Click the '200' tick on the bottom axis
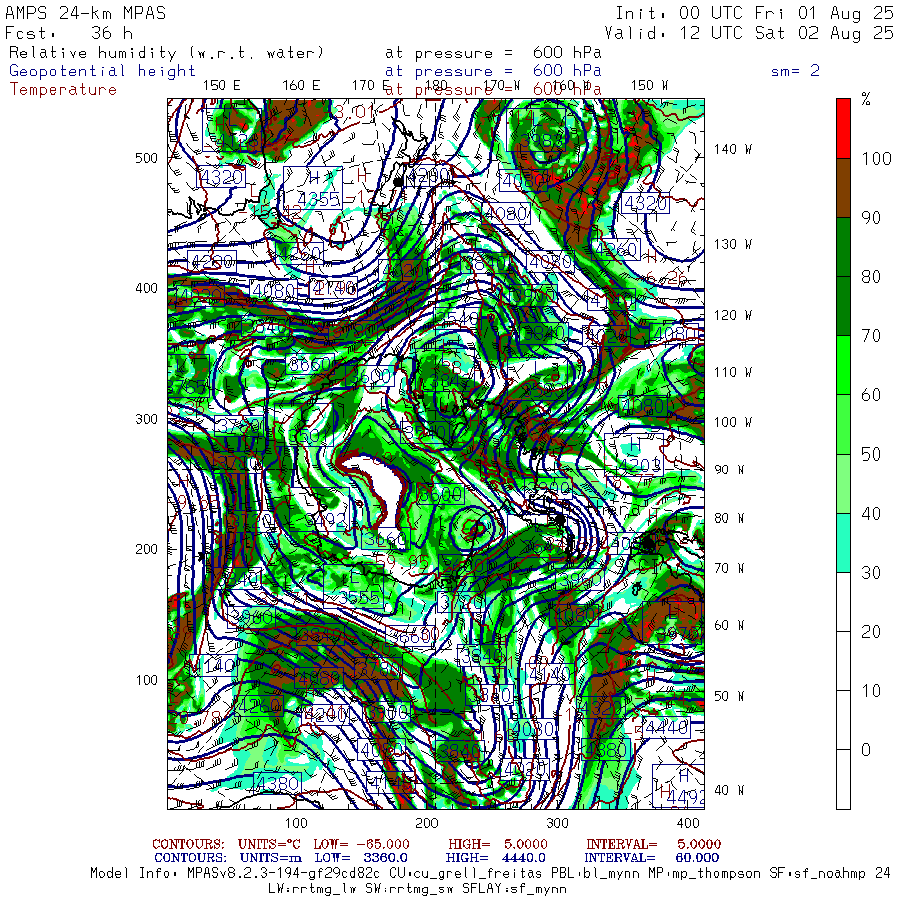Screen dimensions: 900x900 tap(427, 823)
